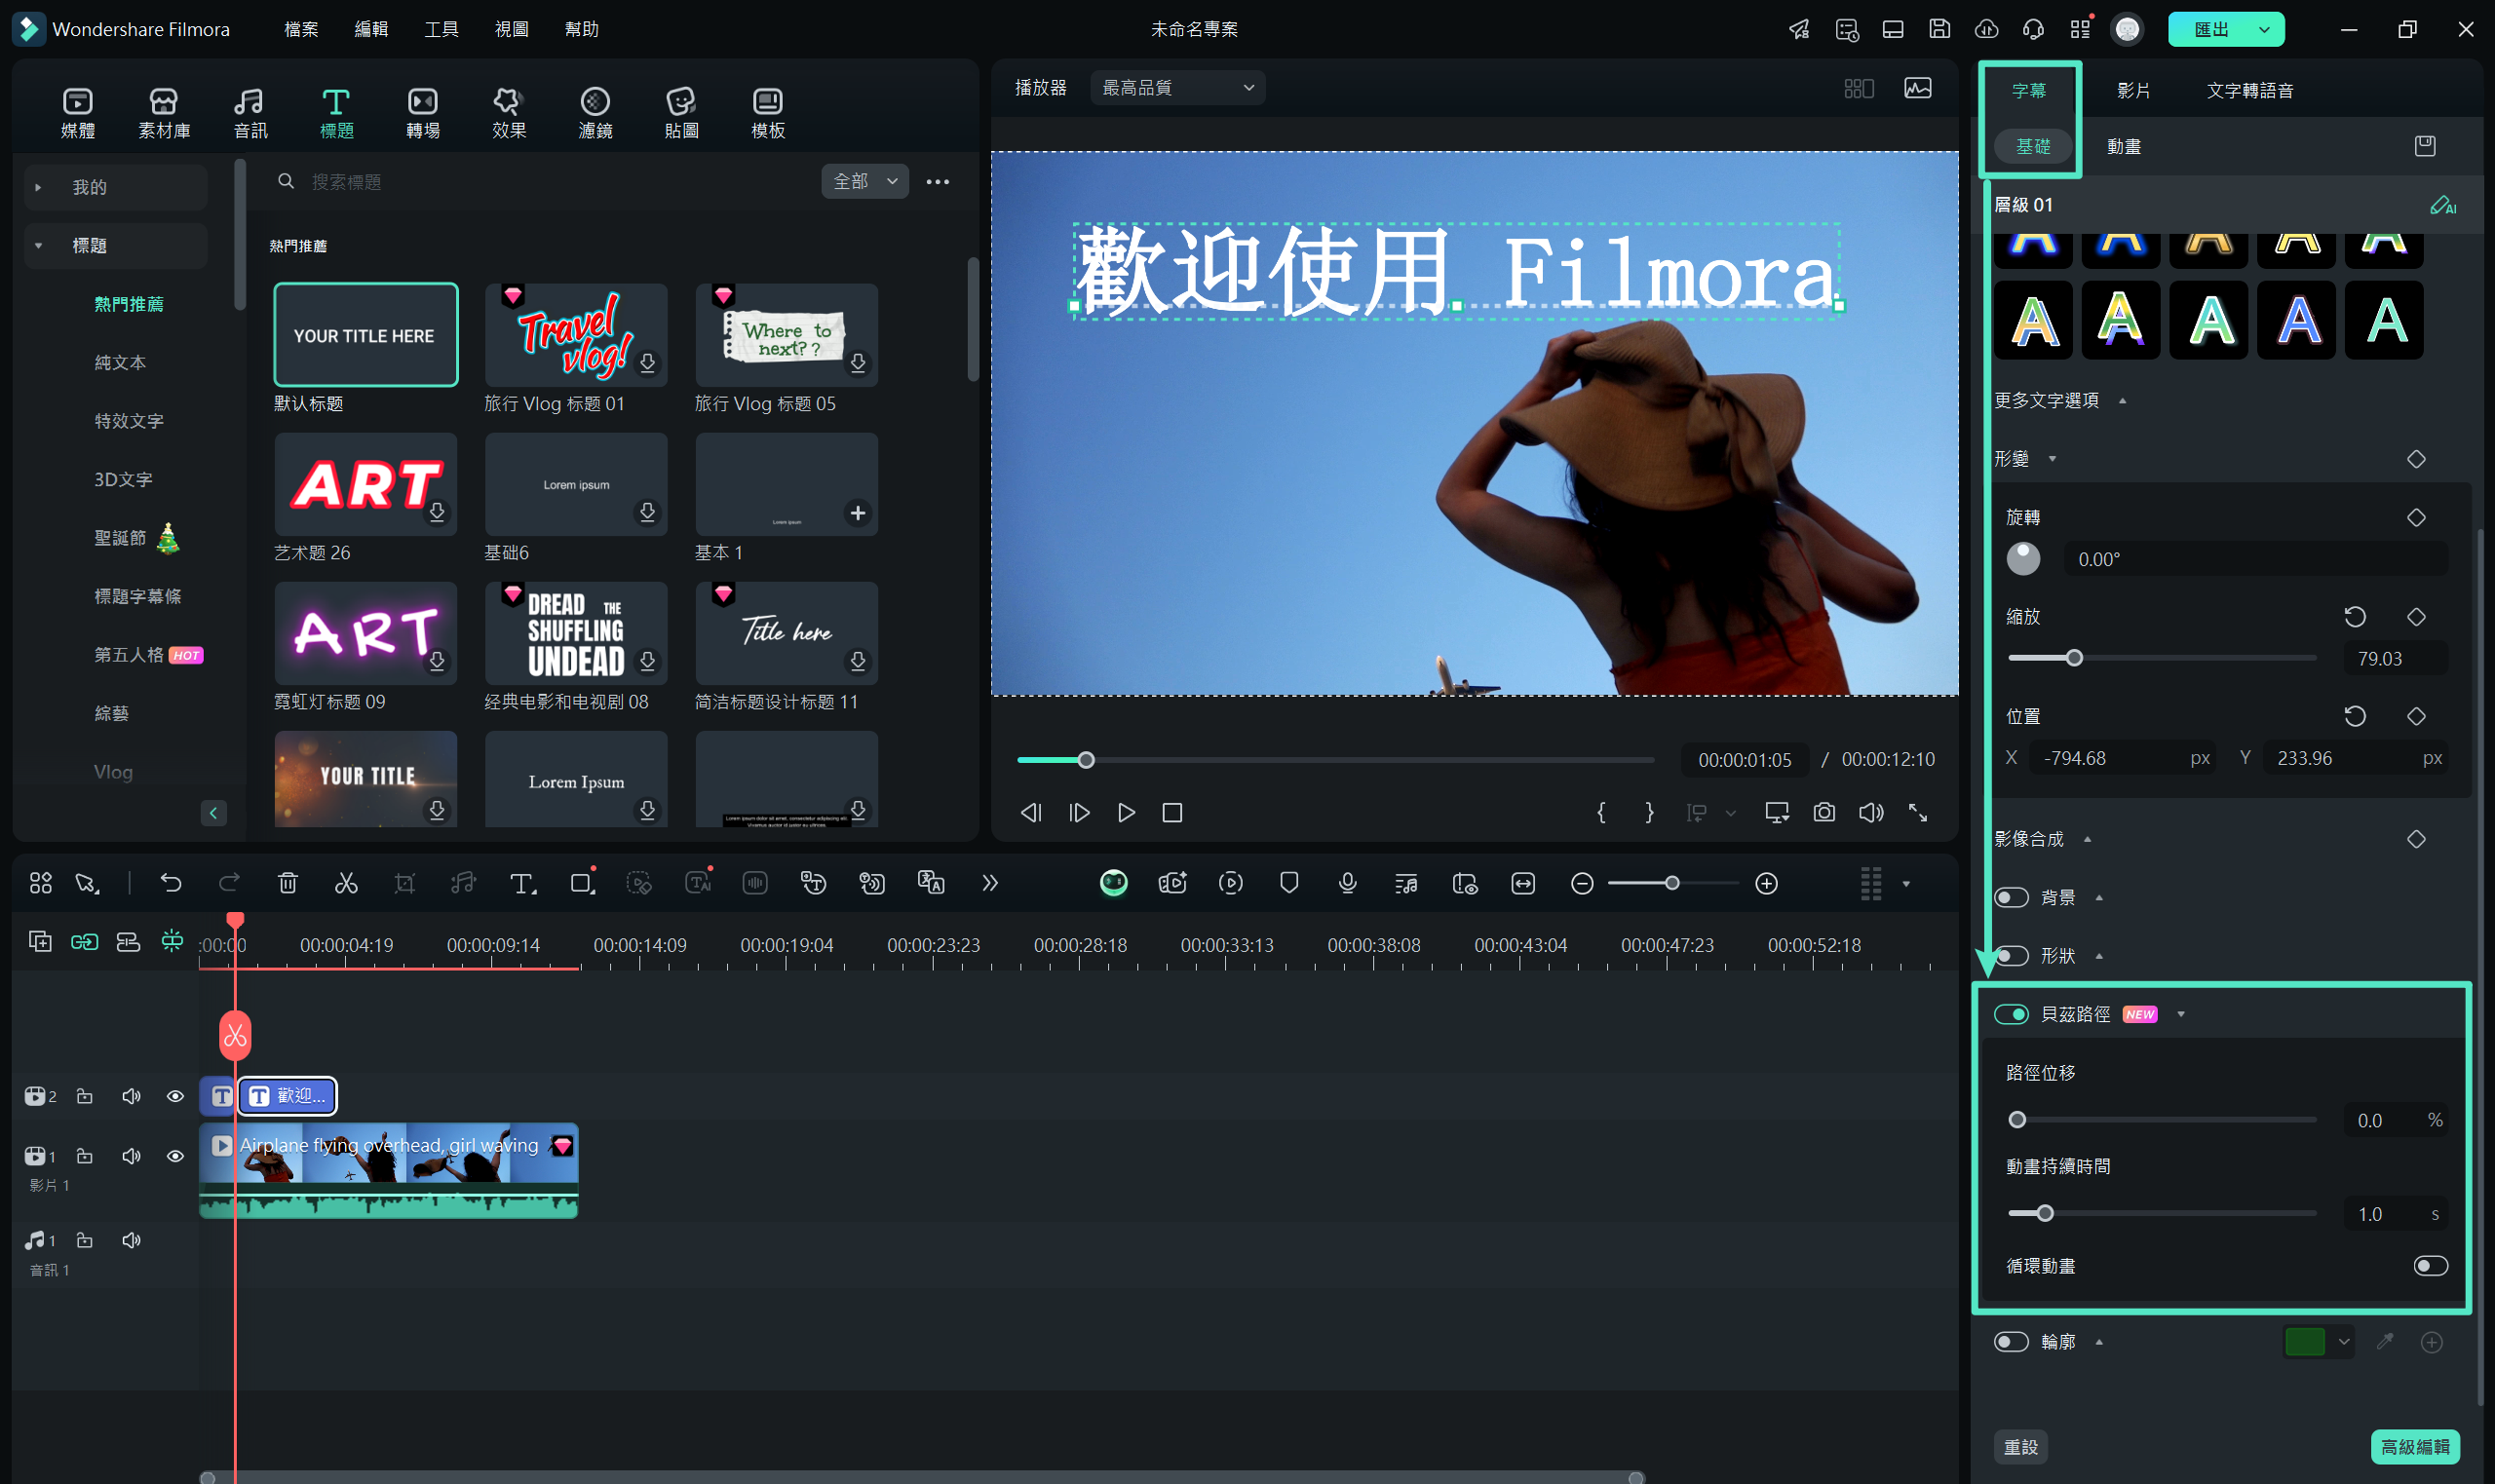Switch to the 影片 tab
2495x1484 pixels.
(2133, 90)
